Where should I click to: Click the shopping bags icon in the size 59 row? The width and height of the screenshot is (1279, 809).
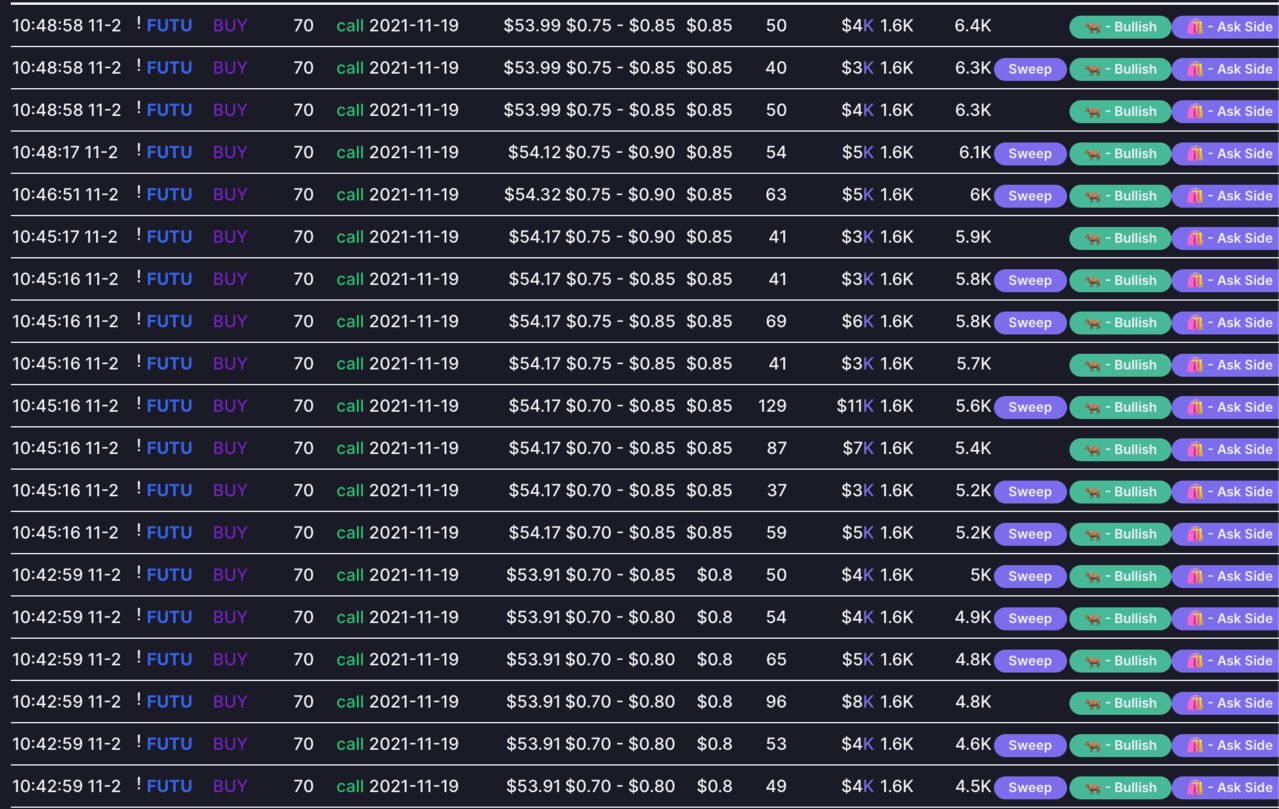(1194, 534)
